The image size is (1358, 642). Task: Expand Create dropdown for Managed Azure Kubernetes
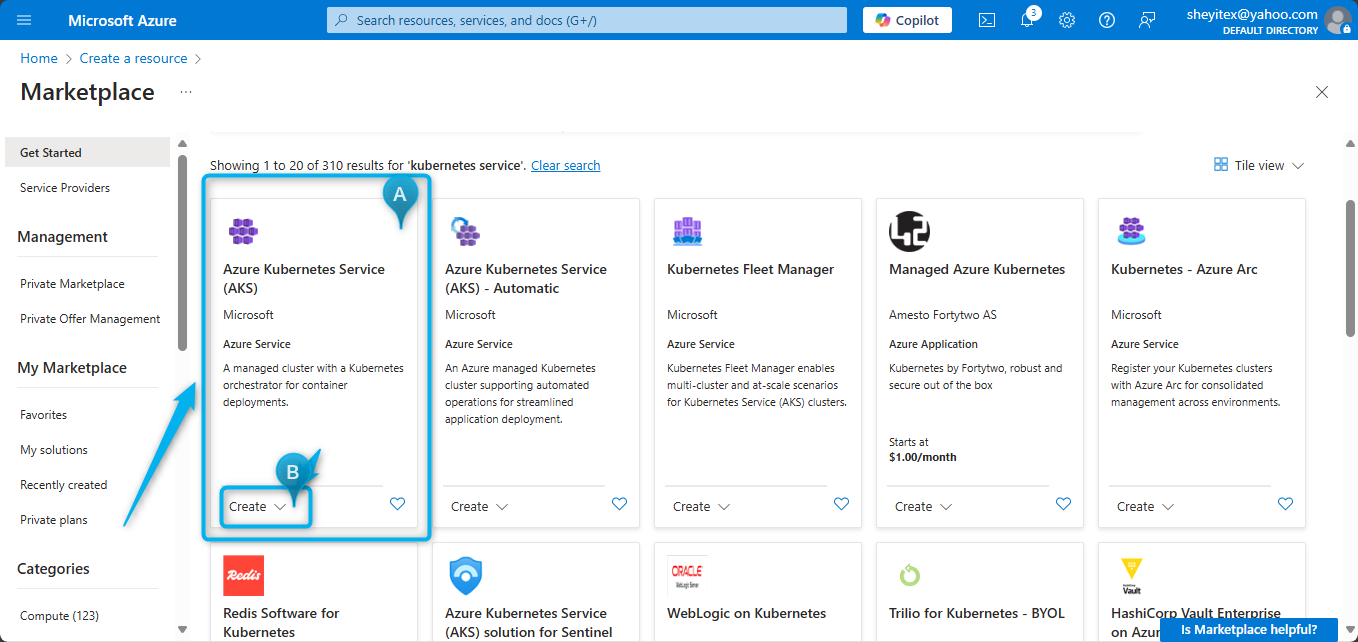pyautogui.click(x=924, y=507)
